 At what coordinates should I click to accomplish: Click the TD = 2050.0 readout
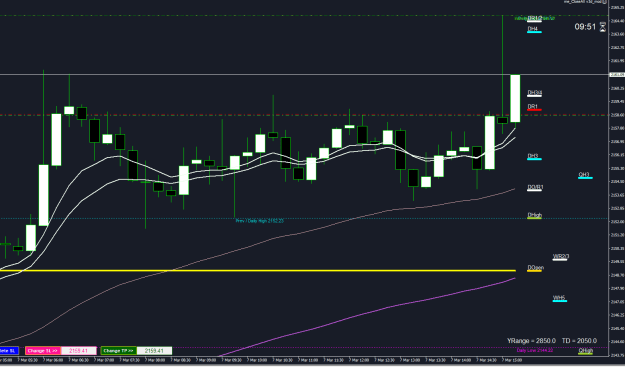pos(579,341)
